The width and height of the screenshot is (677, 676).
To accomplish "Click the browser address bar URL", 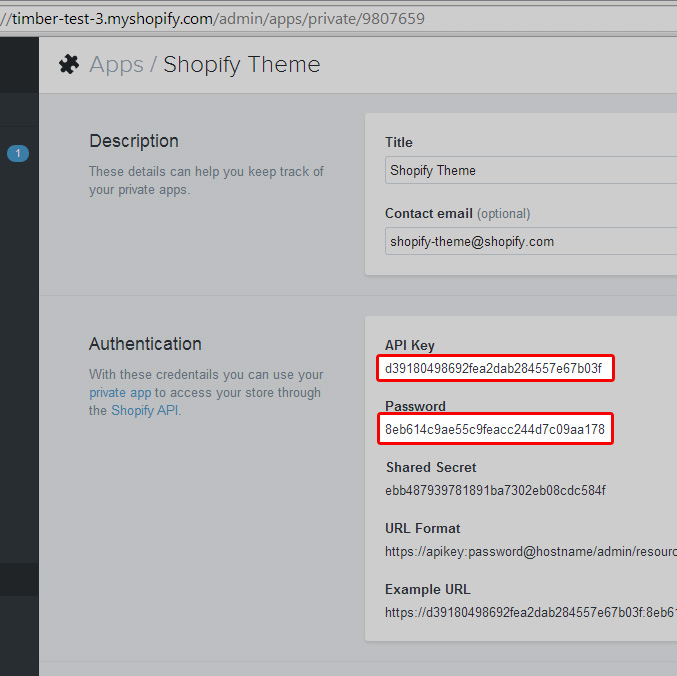I will pos(212,19).
